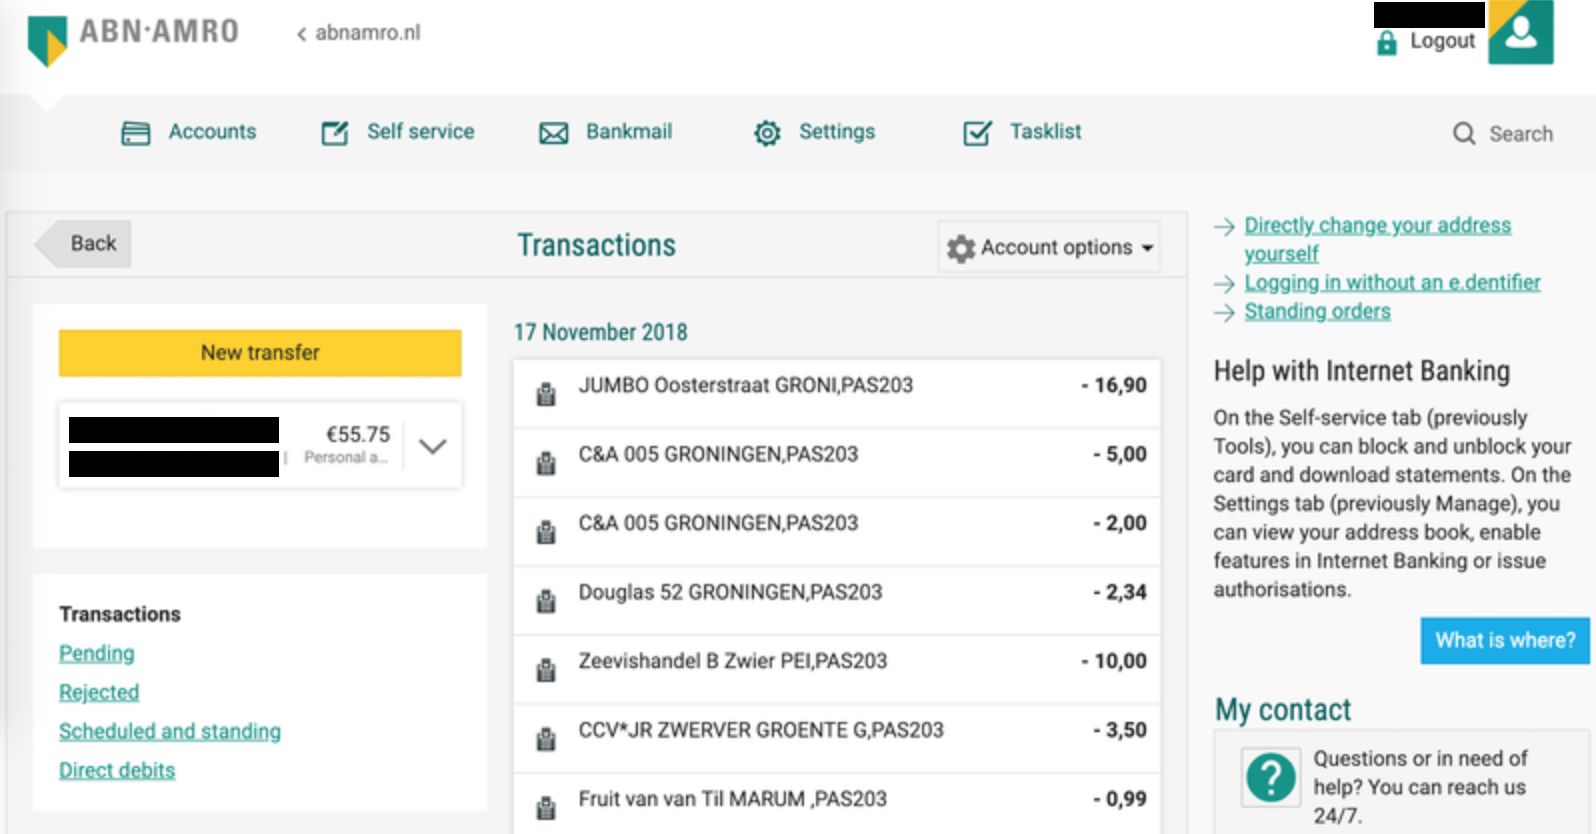Click the Douglas 52 transaction icon
The height and width of the screenshot is (834, 1596).
[546, 601]
